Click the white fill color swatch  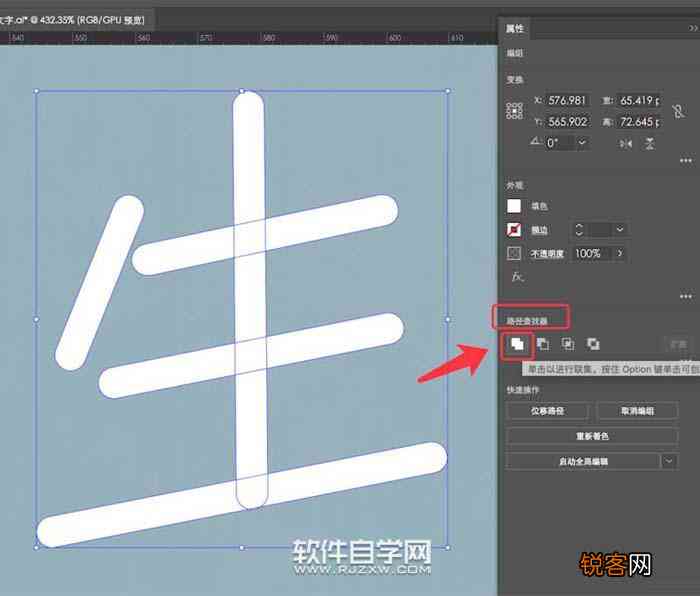[x=514, y=206]
